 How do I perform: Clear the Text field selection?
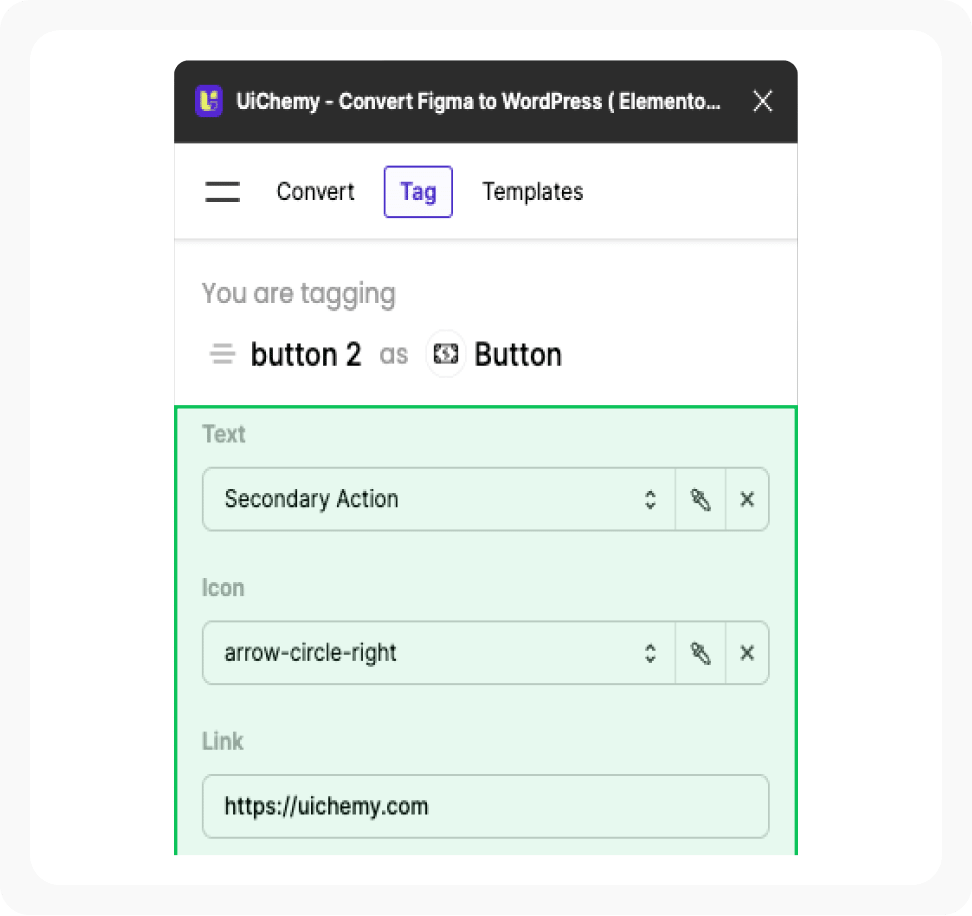pyautogui.click(x=748, y=499)
